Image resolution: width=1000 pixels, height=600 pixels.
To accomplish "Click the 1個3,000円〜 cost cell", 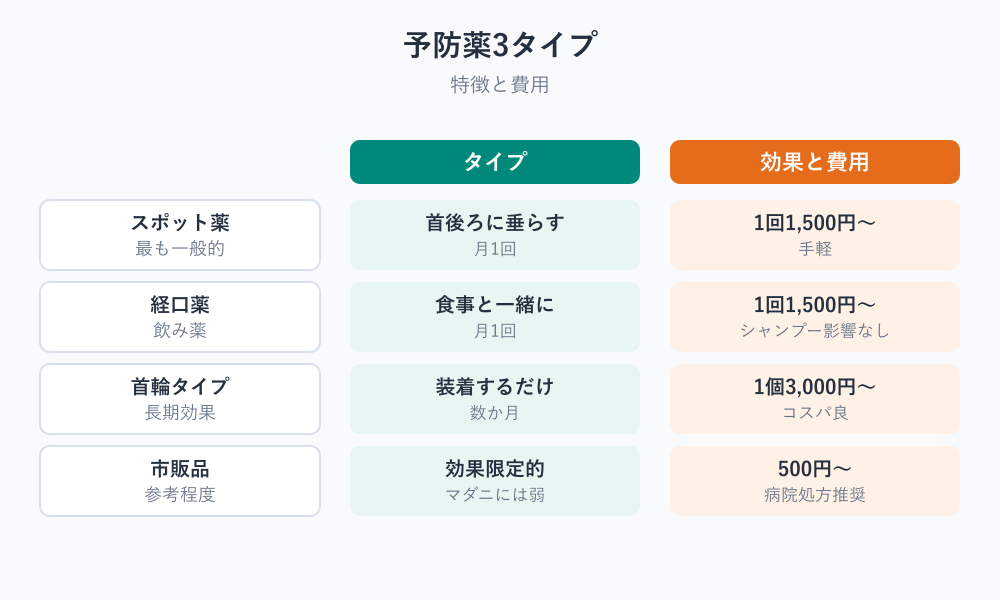I will tap(814, 399).
